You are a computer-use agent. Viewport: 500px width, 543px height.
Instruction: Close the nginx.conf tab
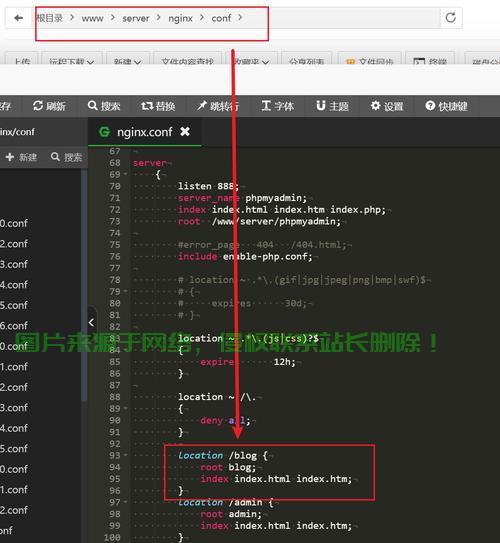point(185,132)
